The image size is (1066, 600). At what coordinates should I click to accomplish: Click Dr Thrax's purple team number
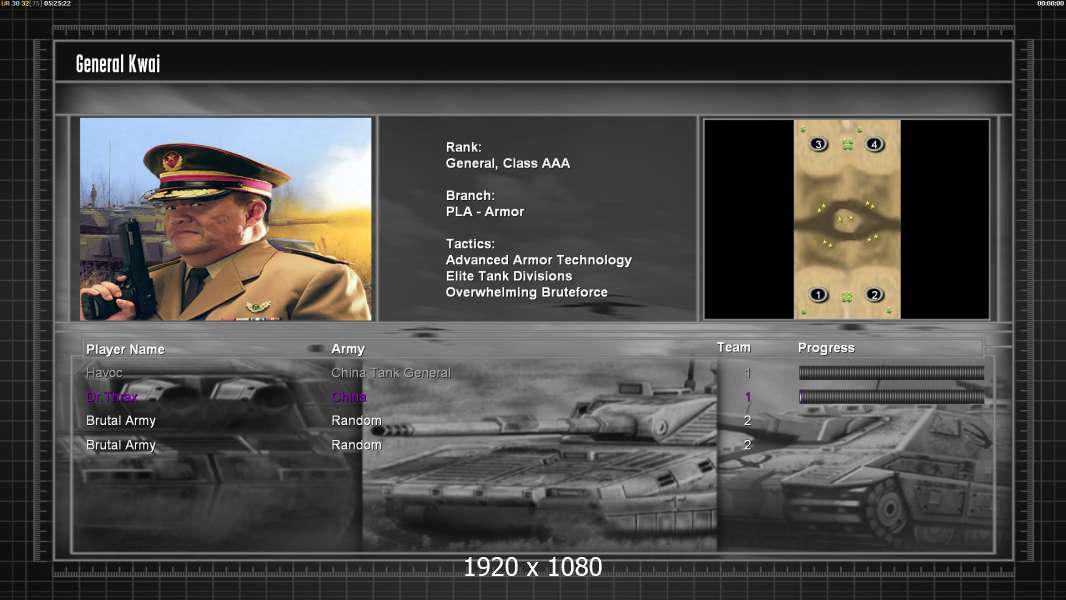coord(747,397)
